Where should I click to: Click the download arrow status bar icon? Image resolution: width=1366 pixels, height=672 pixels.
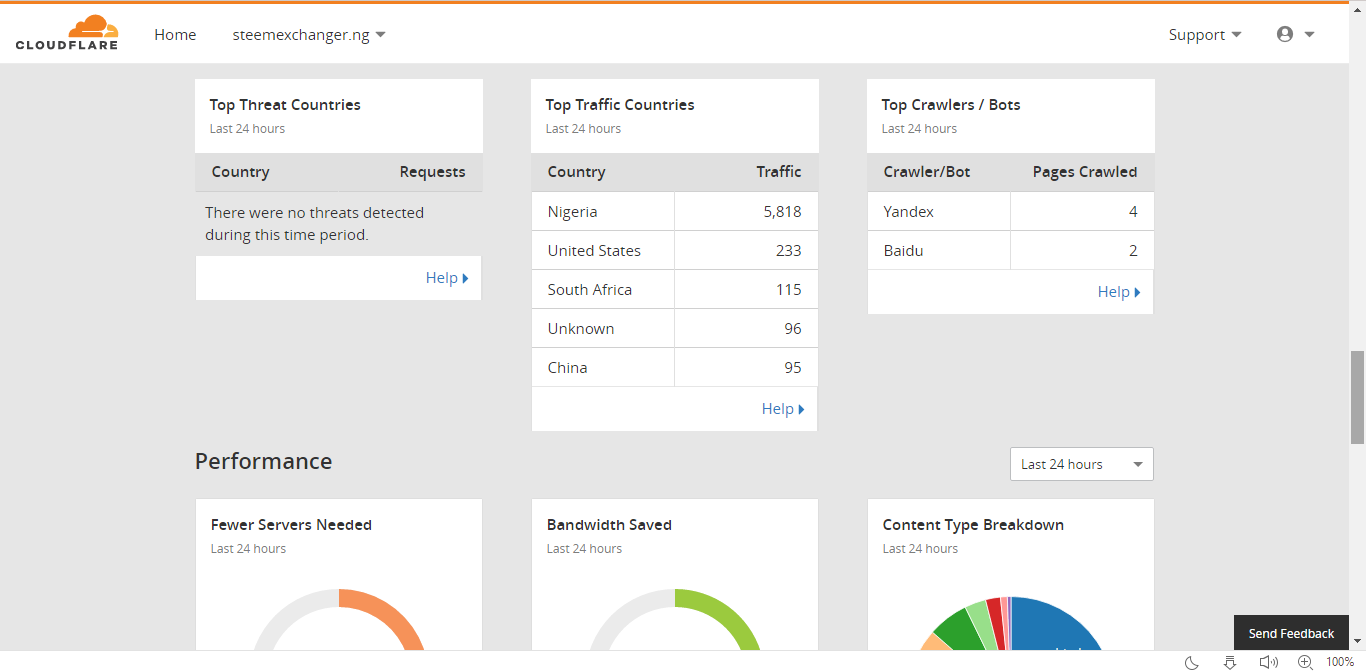pos(1230,662)
